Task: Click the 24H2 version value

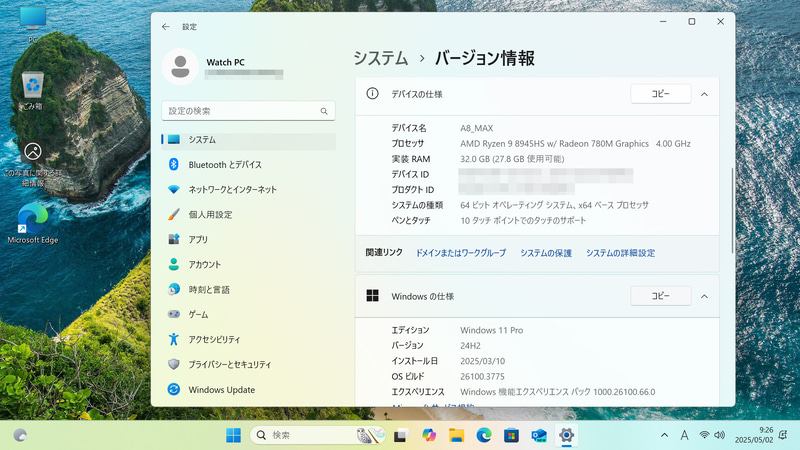Action: (470, 346)
